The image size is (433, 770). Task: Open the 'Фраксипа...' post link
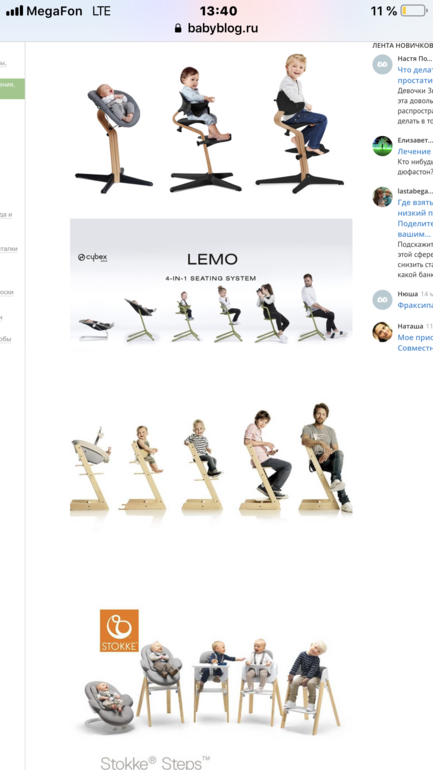(x=415, y=305)
